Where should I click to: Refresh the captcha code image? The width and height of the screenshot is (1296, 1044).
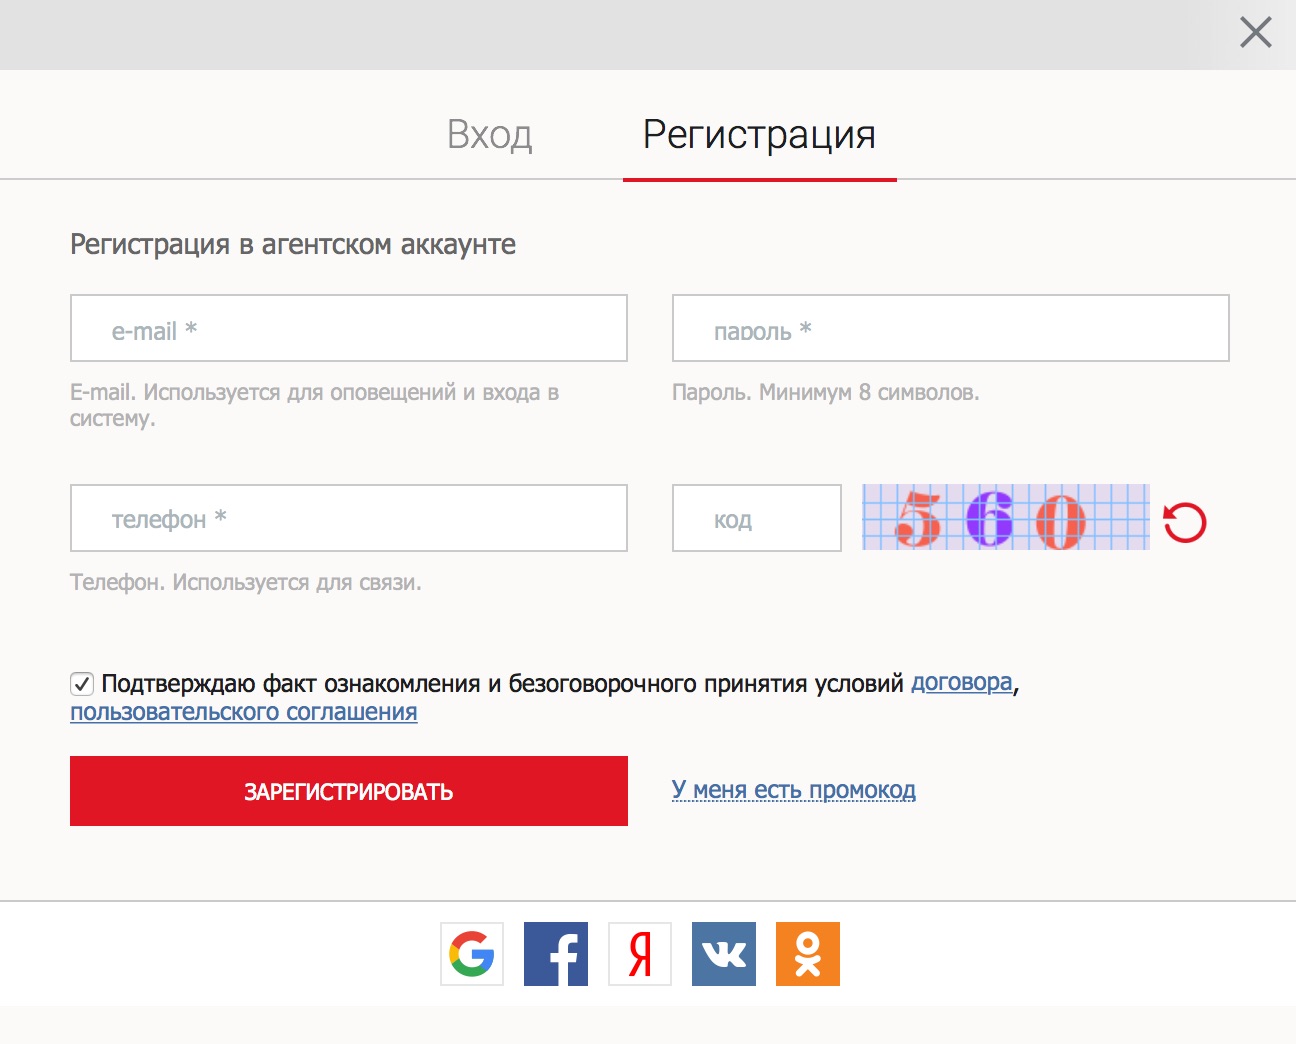(1185, 522)
